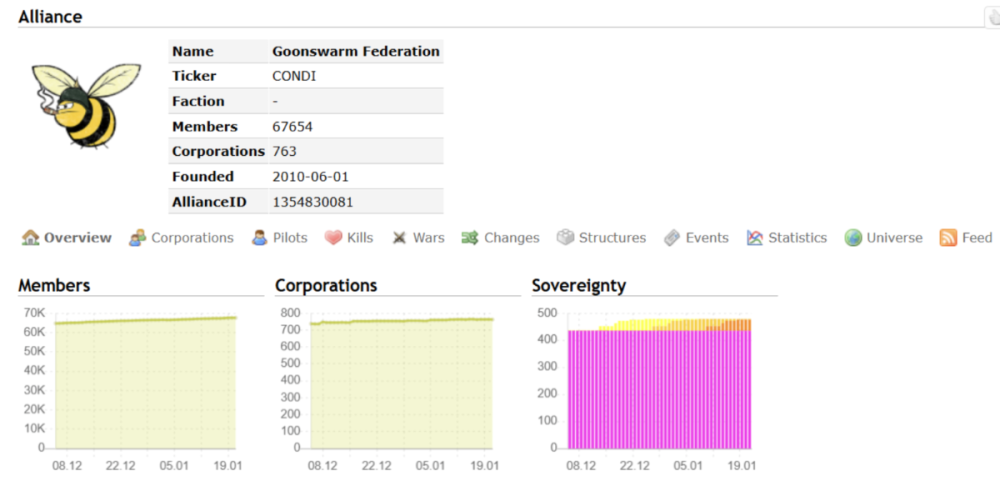1000x496 pixels.
Task: Click the Members history chart
Action: (x=144, y=385)
